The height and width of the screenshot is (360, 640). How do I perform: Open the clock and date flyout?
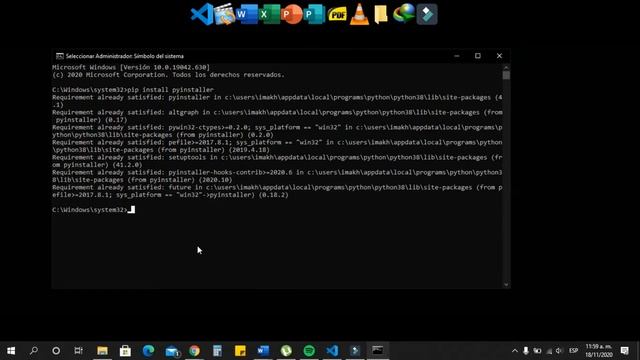click(x=599, y=351)
